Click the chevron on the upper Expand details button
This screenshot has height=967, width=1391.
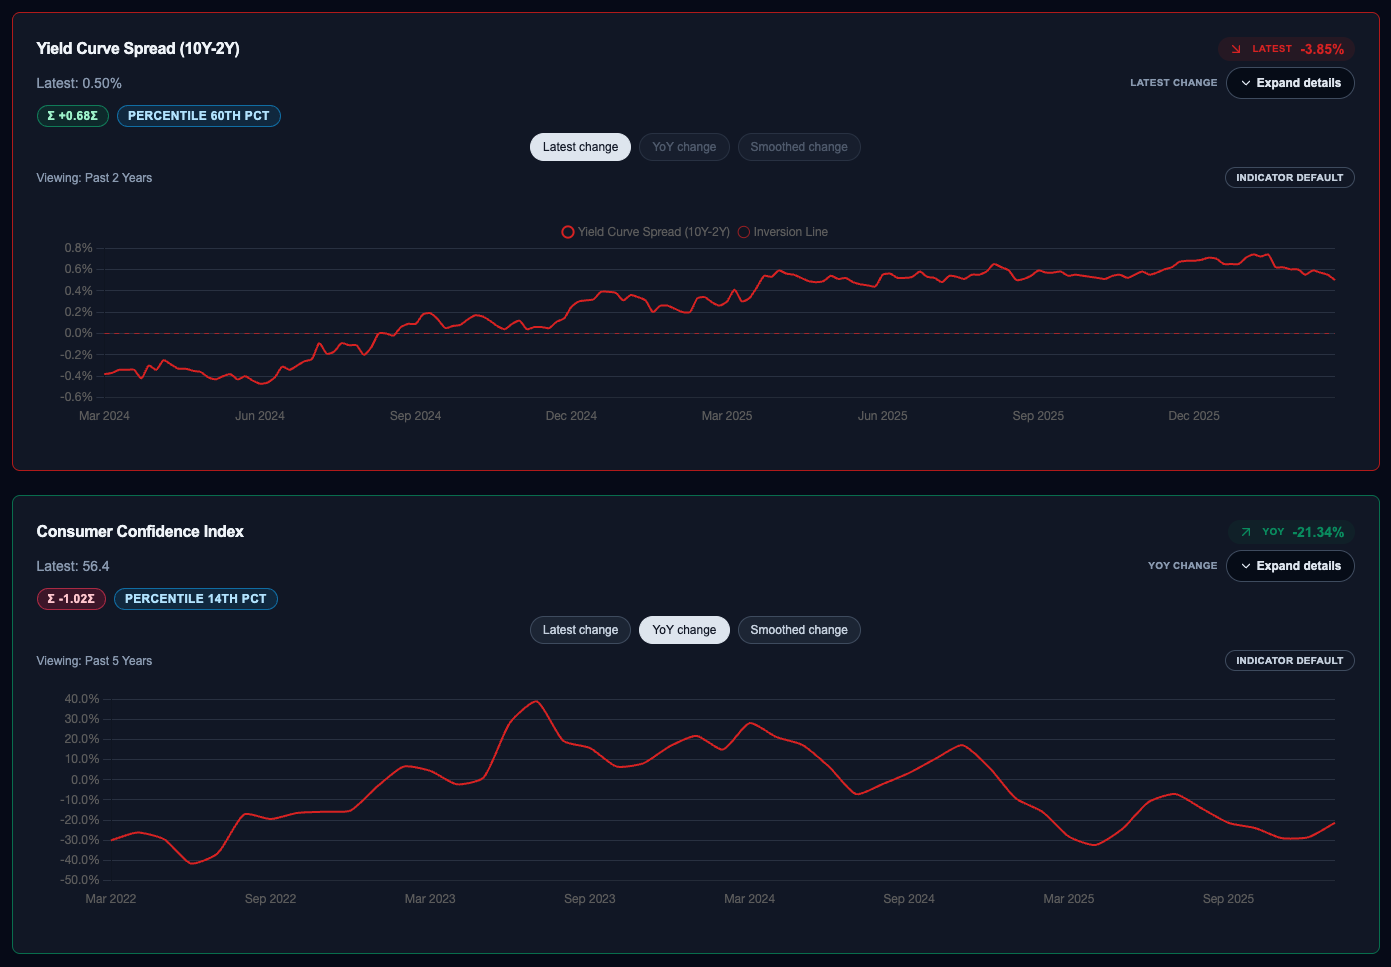pyautogui.click(x=1246, y=83)
